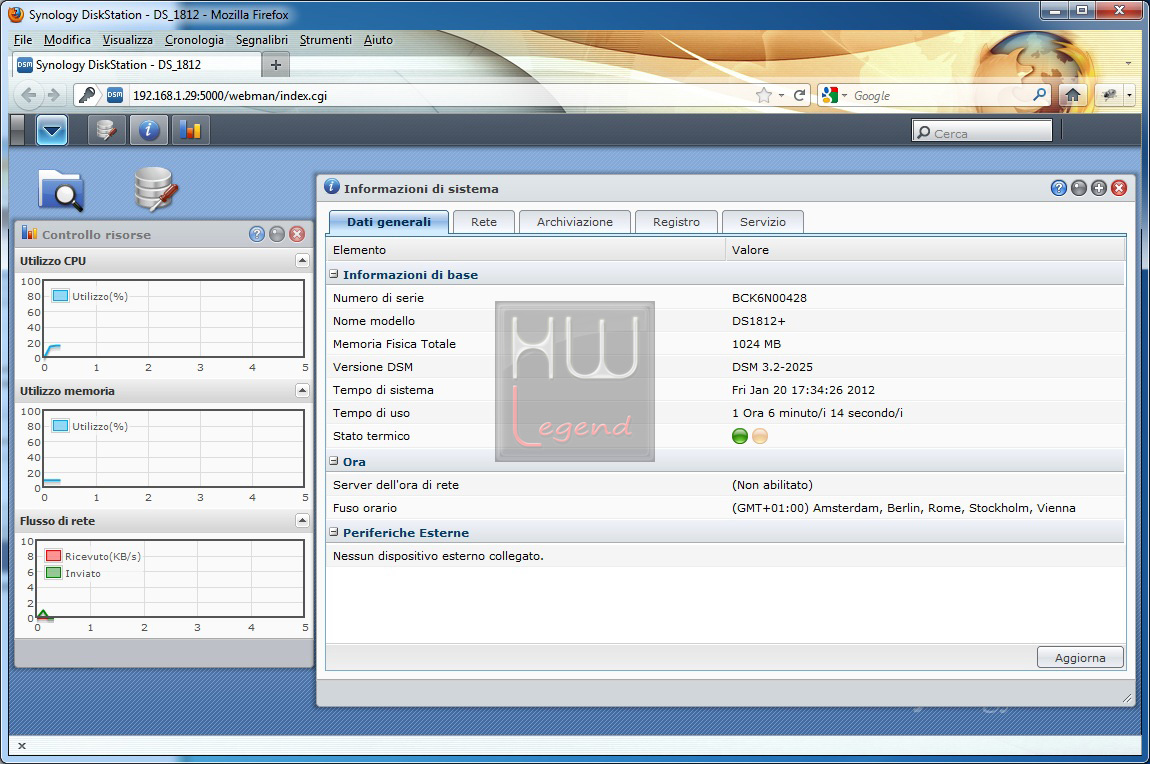Open the Modifica menu
Screen dimensions: 1150x764
tap(67, 40)
